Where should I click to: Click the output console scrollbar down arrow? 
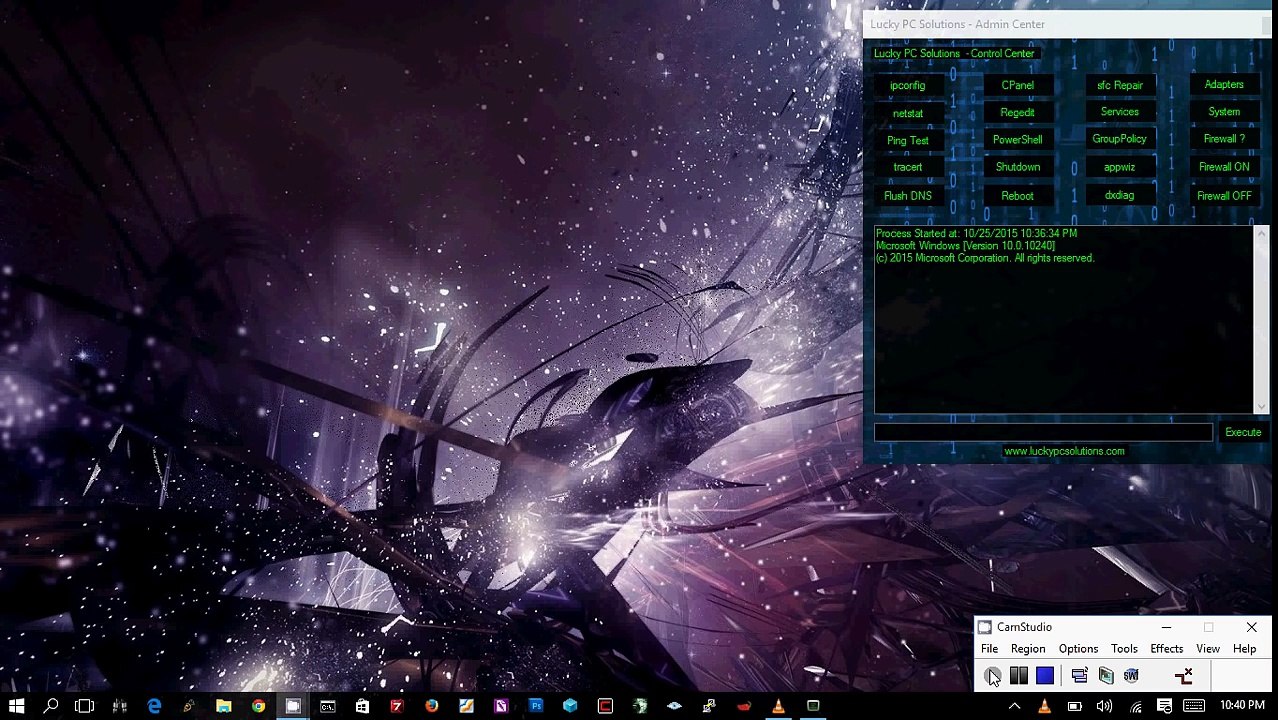tap(1261, 406)
